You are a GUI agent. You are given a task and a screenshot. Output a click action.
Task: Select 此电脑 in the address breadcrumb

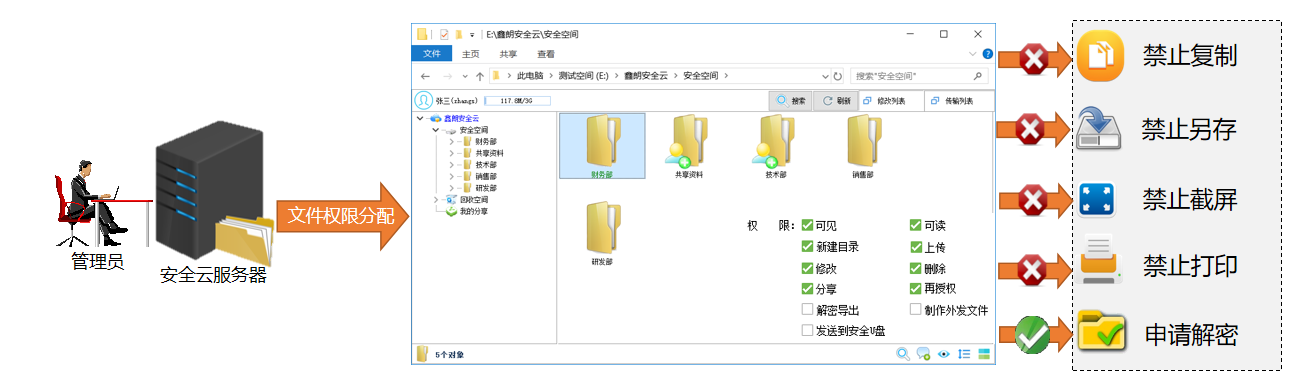(x=531, y=76)
